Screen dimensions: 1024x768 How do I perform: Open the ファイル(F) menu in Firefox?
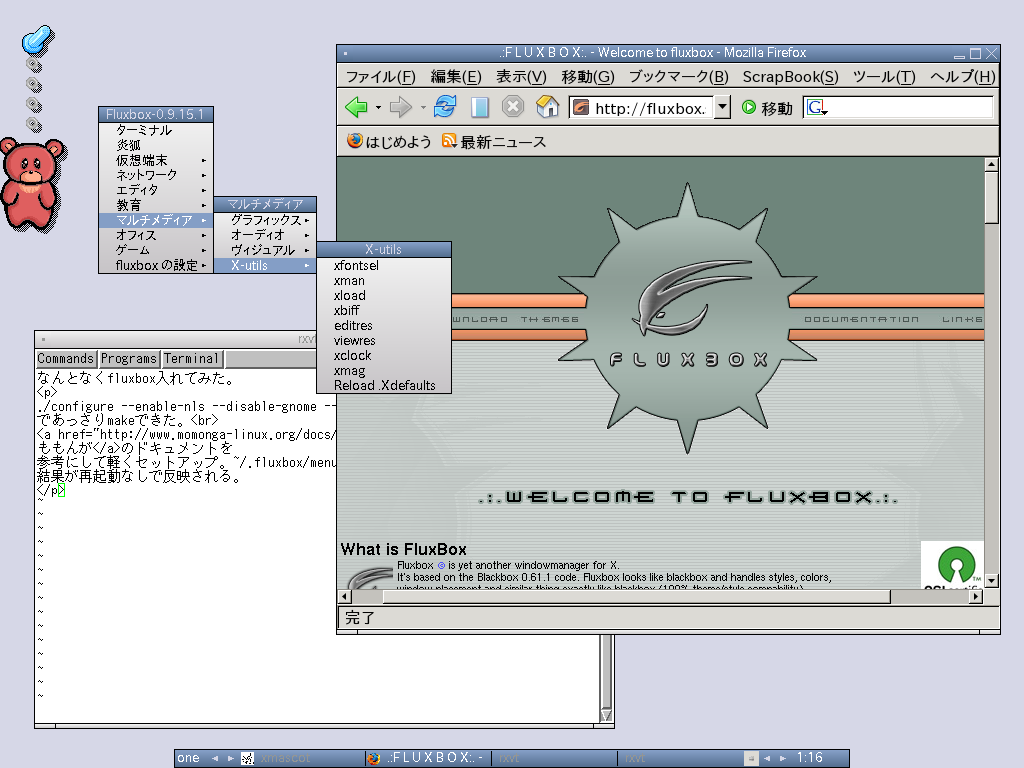click(381, 77)
